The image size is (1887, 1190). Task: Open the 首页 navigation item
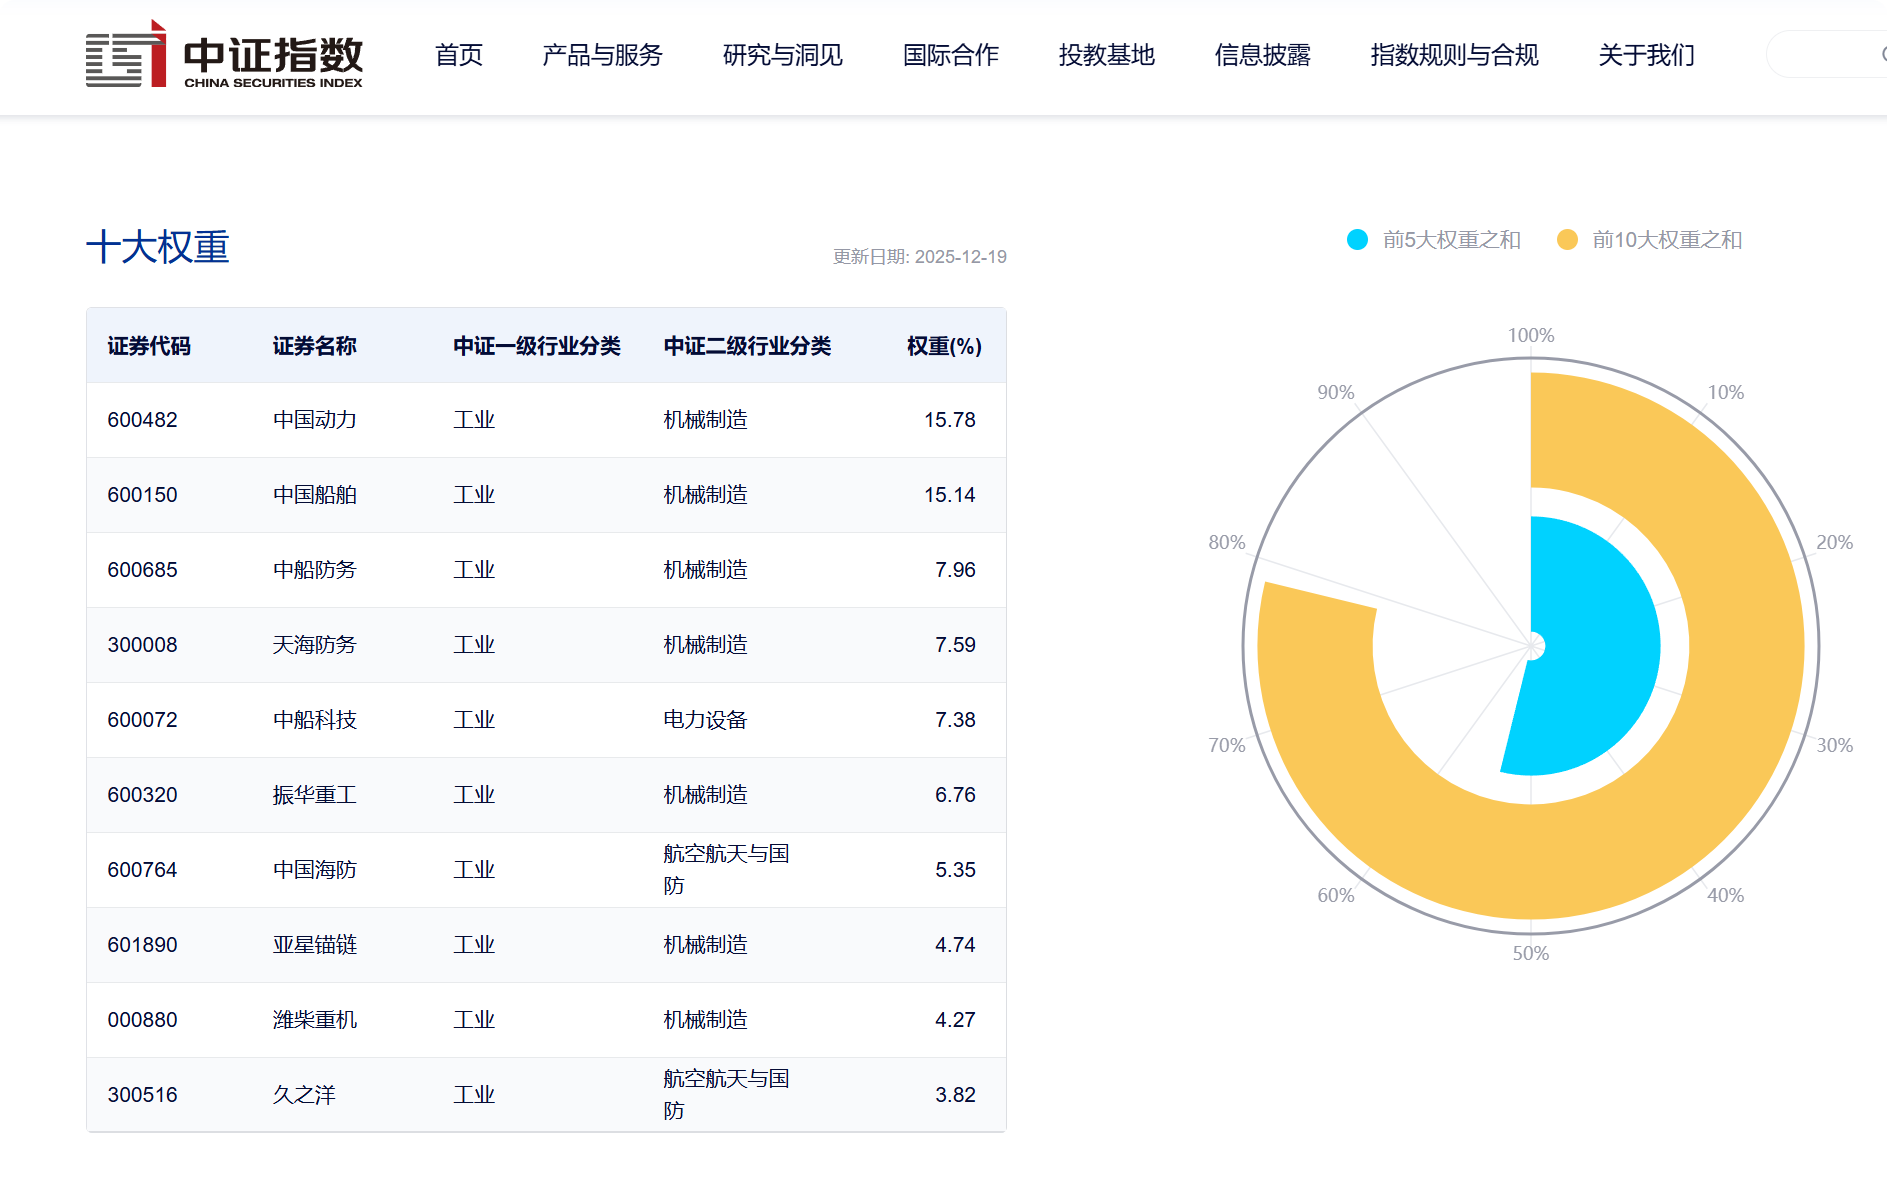click(x=459, y=55)
